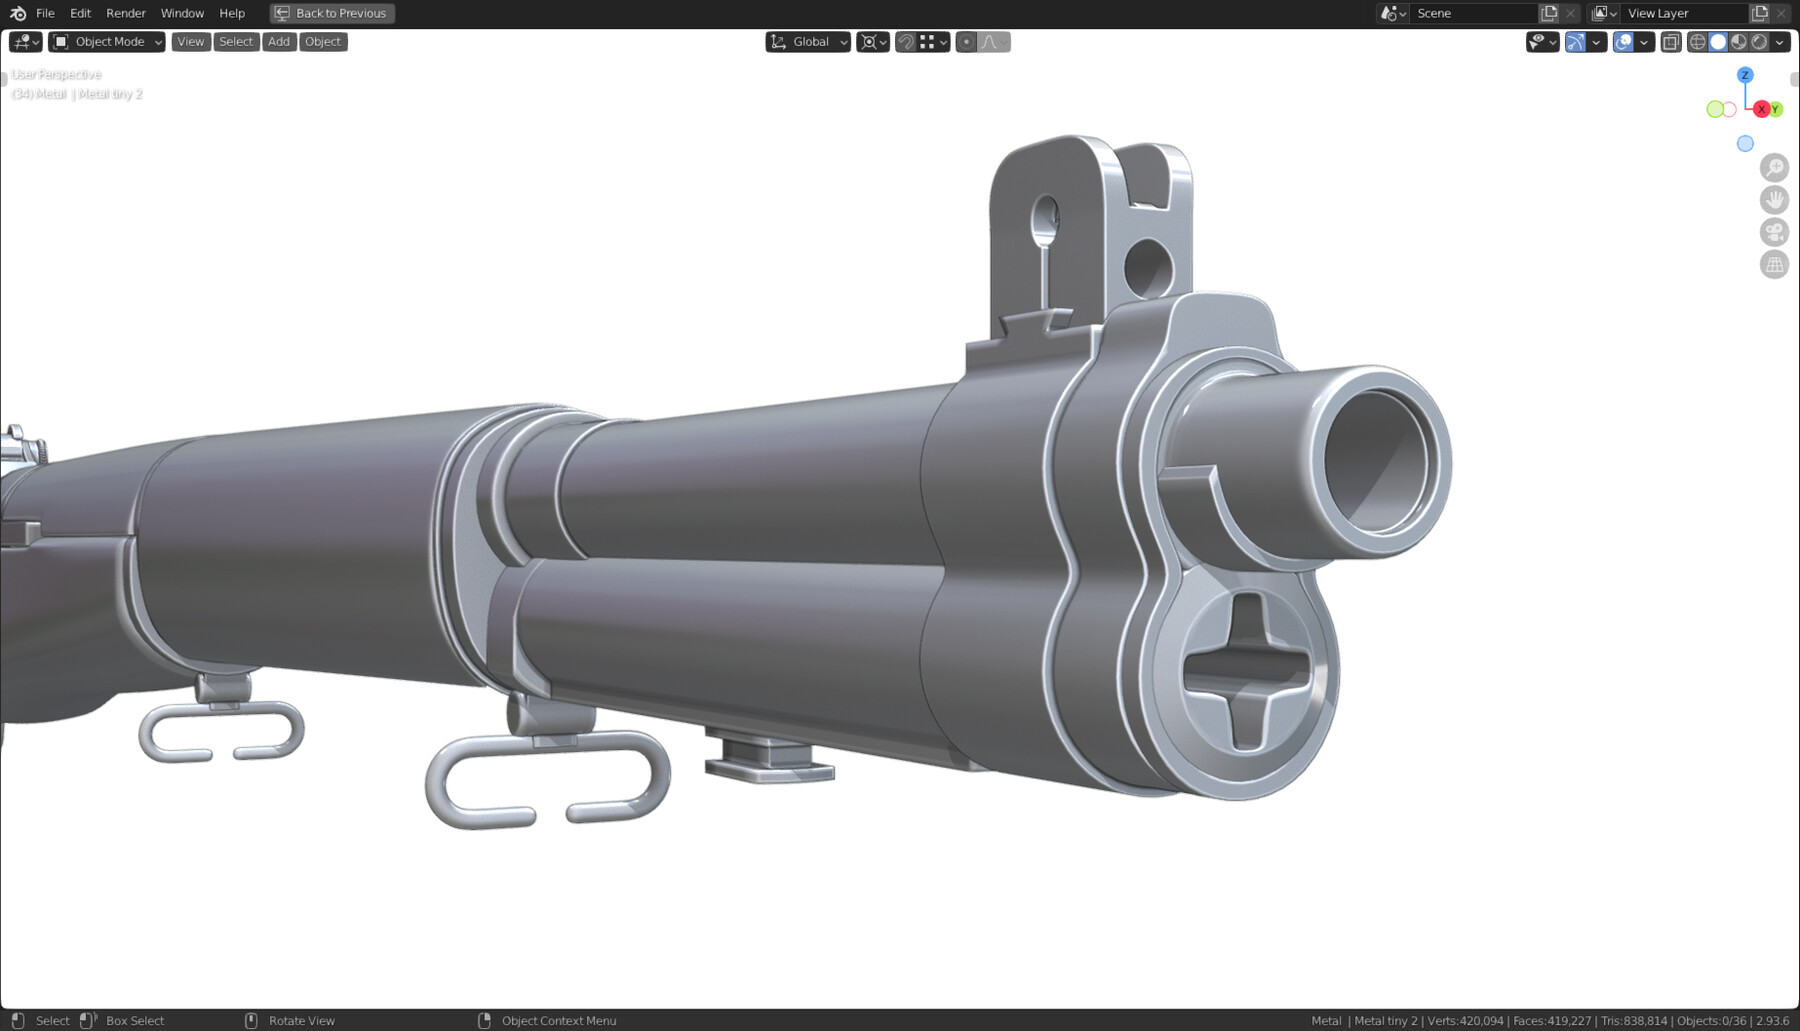Toggle X-Ray mode in the viewport
This screenshot has height=1031, width=1800.
(1670, 41)
